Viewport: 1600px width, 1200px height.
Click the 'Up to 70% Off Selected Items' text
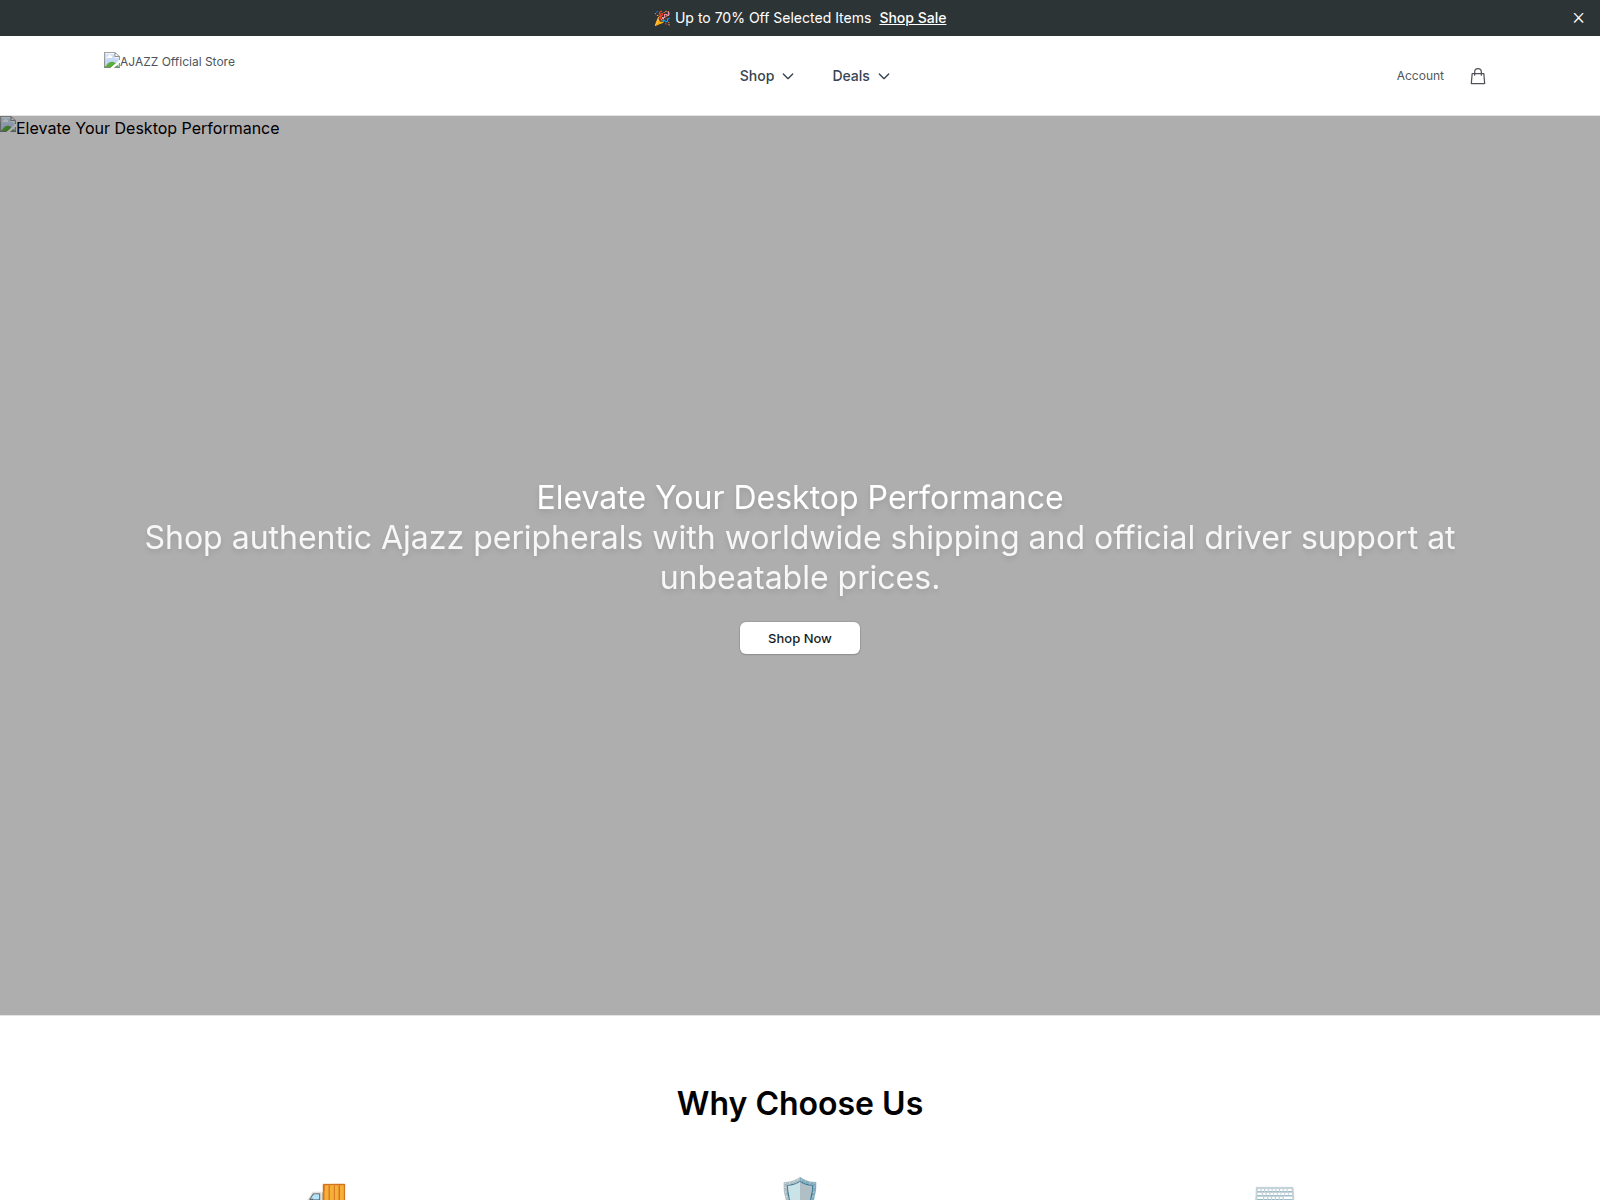pos(773,18)
